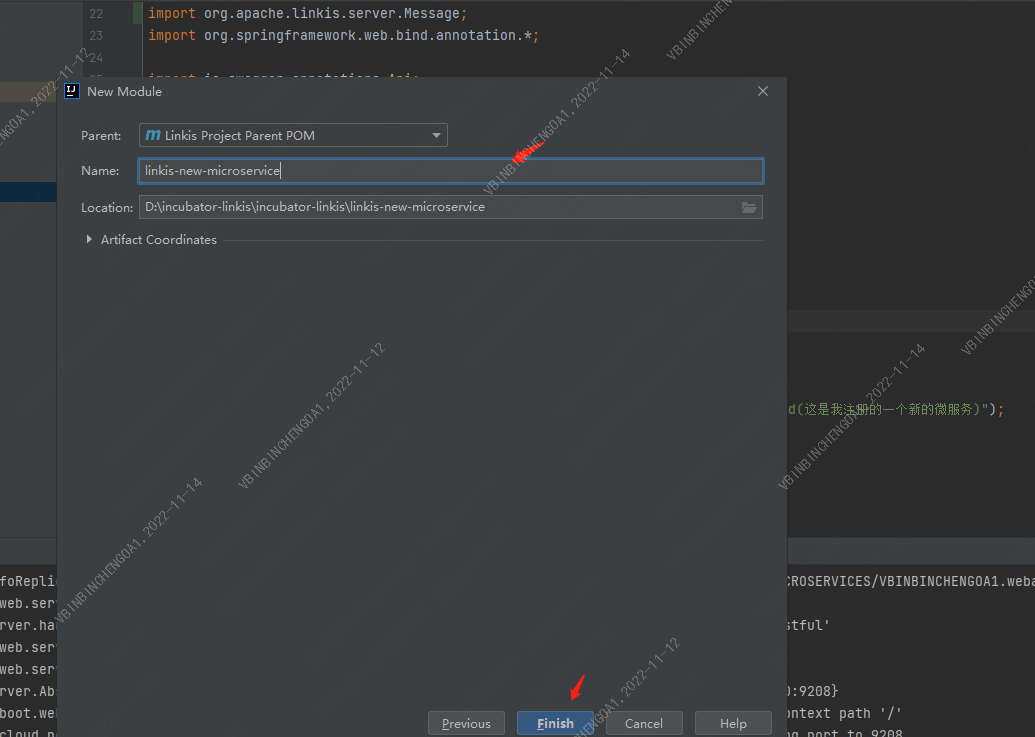Image resolution: width=1035 pixels, height=737 pixels.
Task: Close the New Module dialog
Action: [x=763, y=91]
